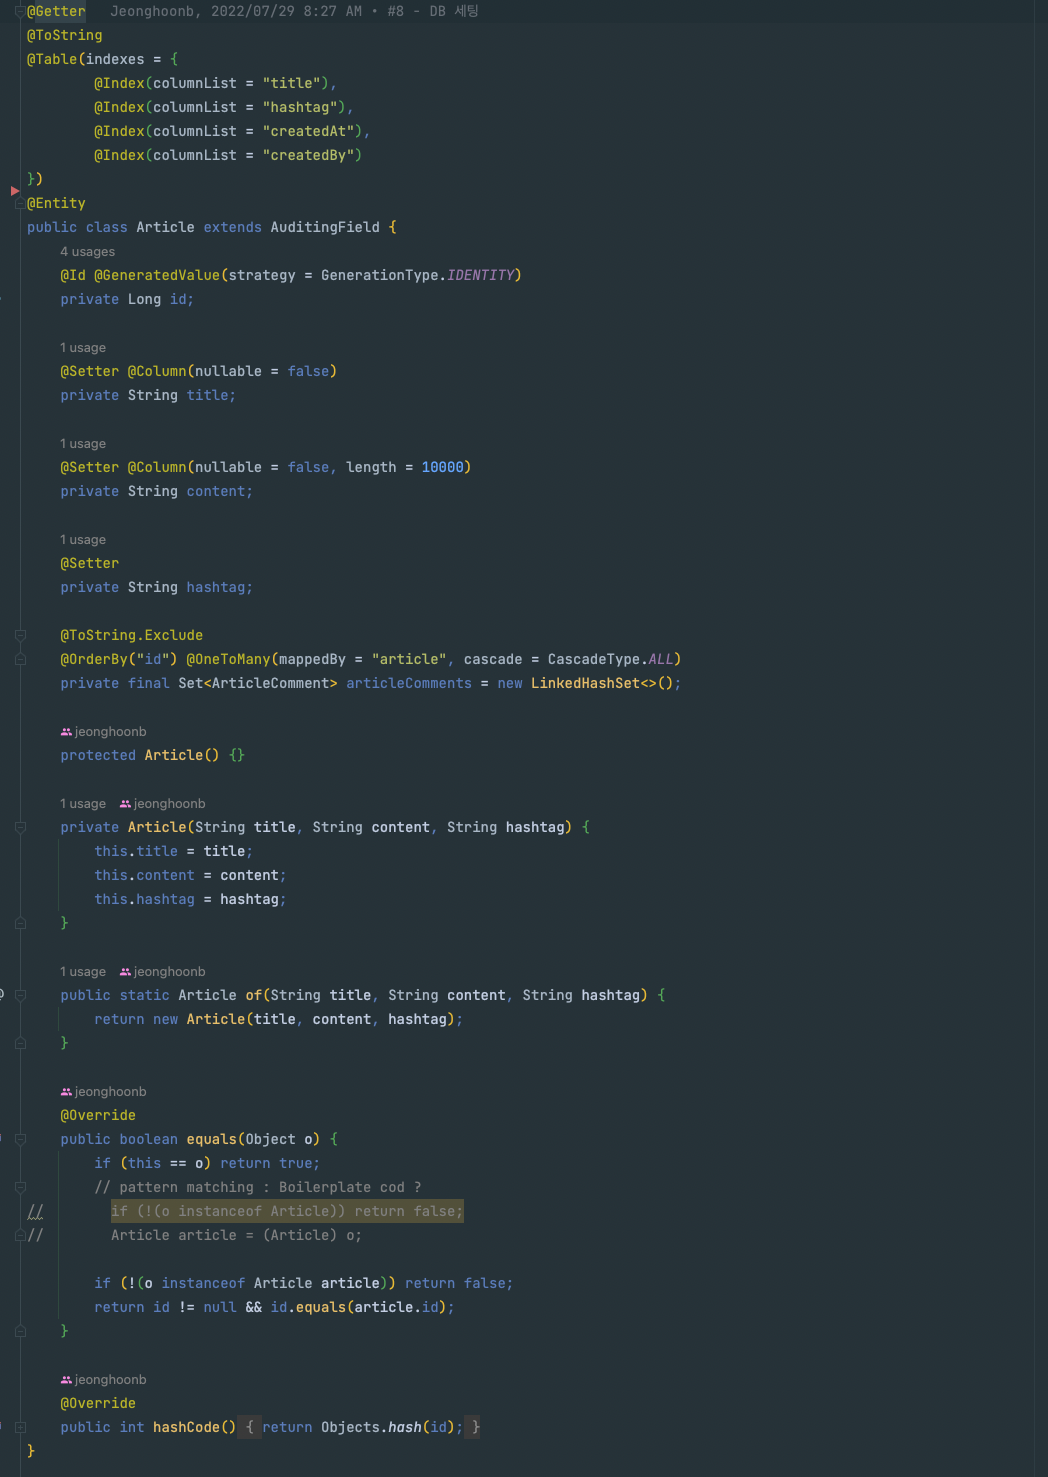Click the hashCode method name

pos(186,1428)
